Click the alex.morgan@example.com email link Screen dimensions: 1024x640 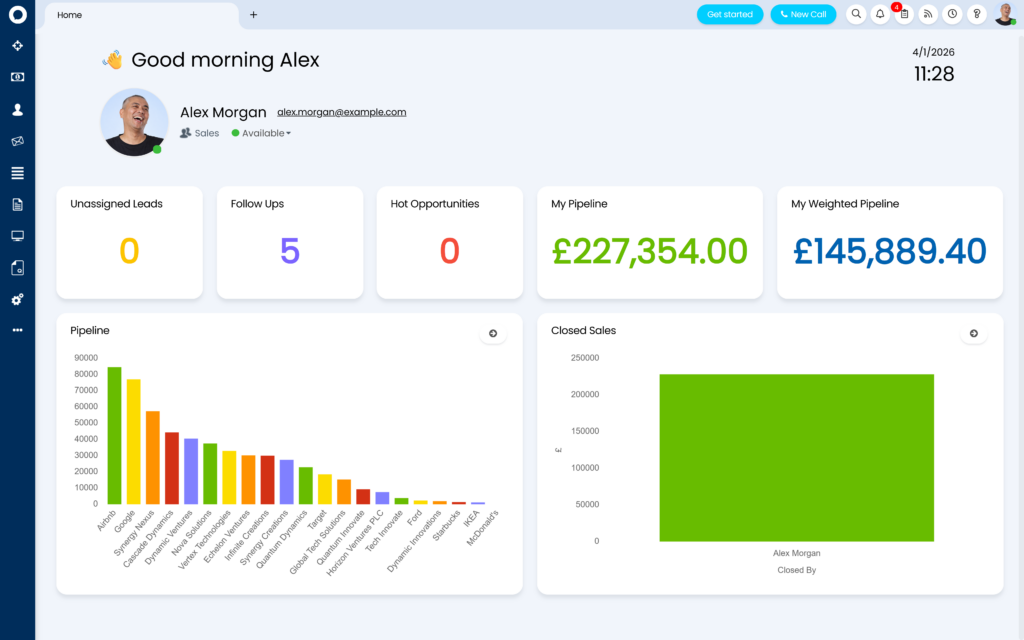(x=341, y=113)
